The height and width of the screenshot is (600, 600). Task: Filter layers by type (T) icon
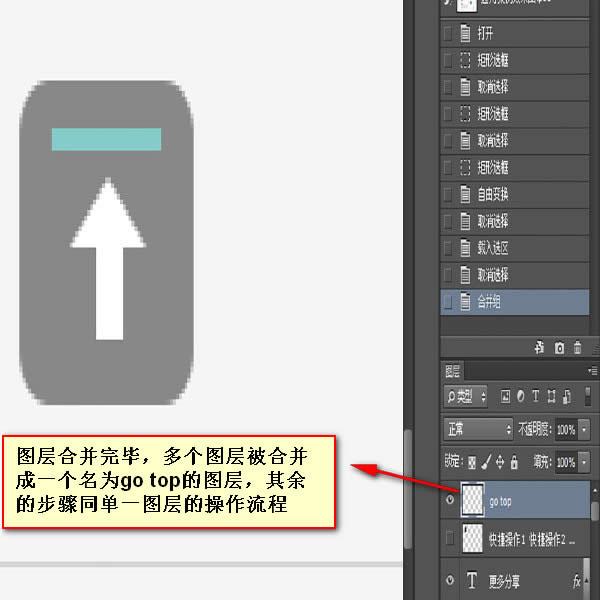[536, 397]
